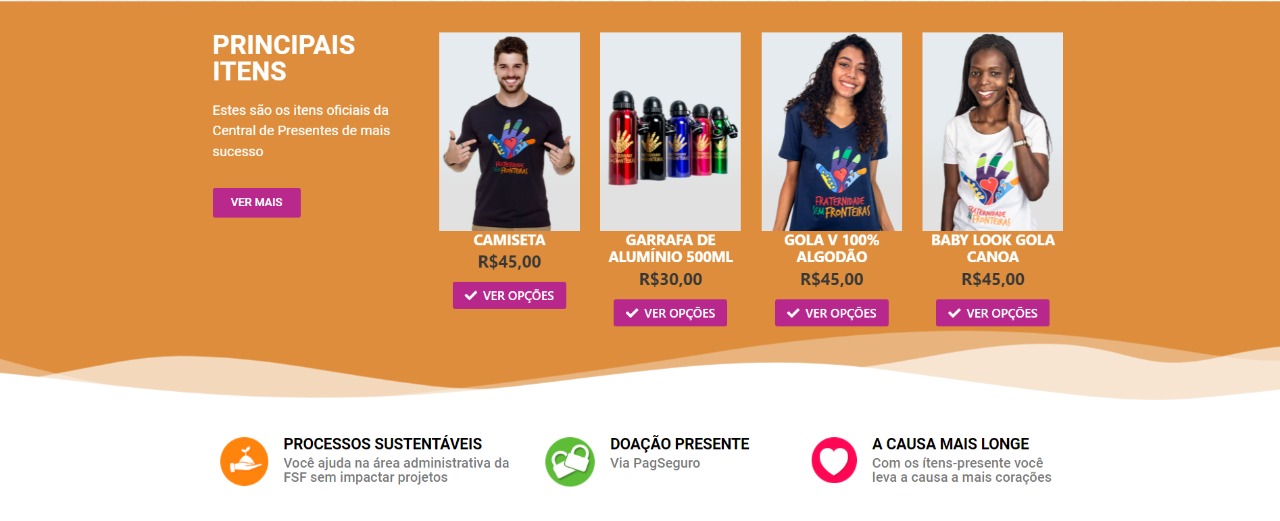The width and height of the screenshot is (1280, 521).
Task: Open the navy Gola V shirt photo
Action: 831,132
